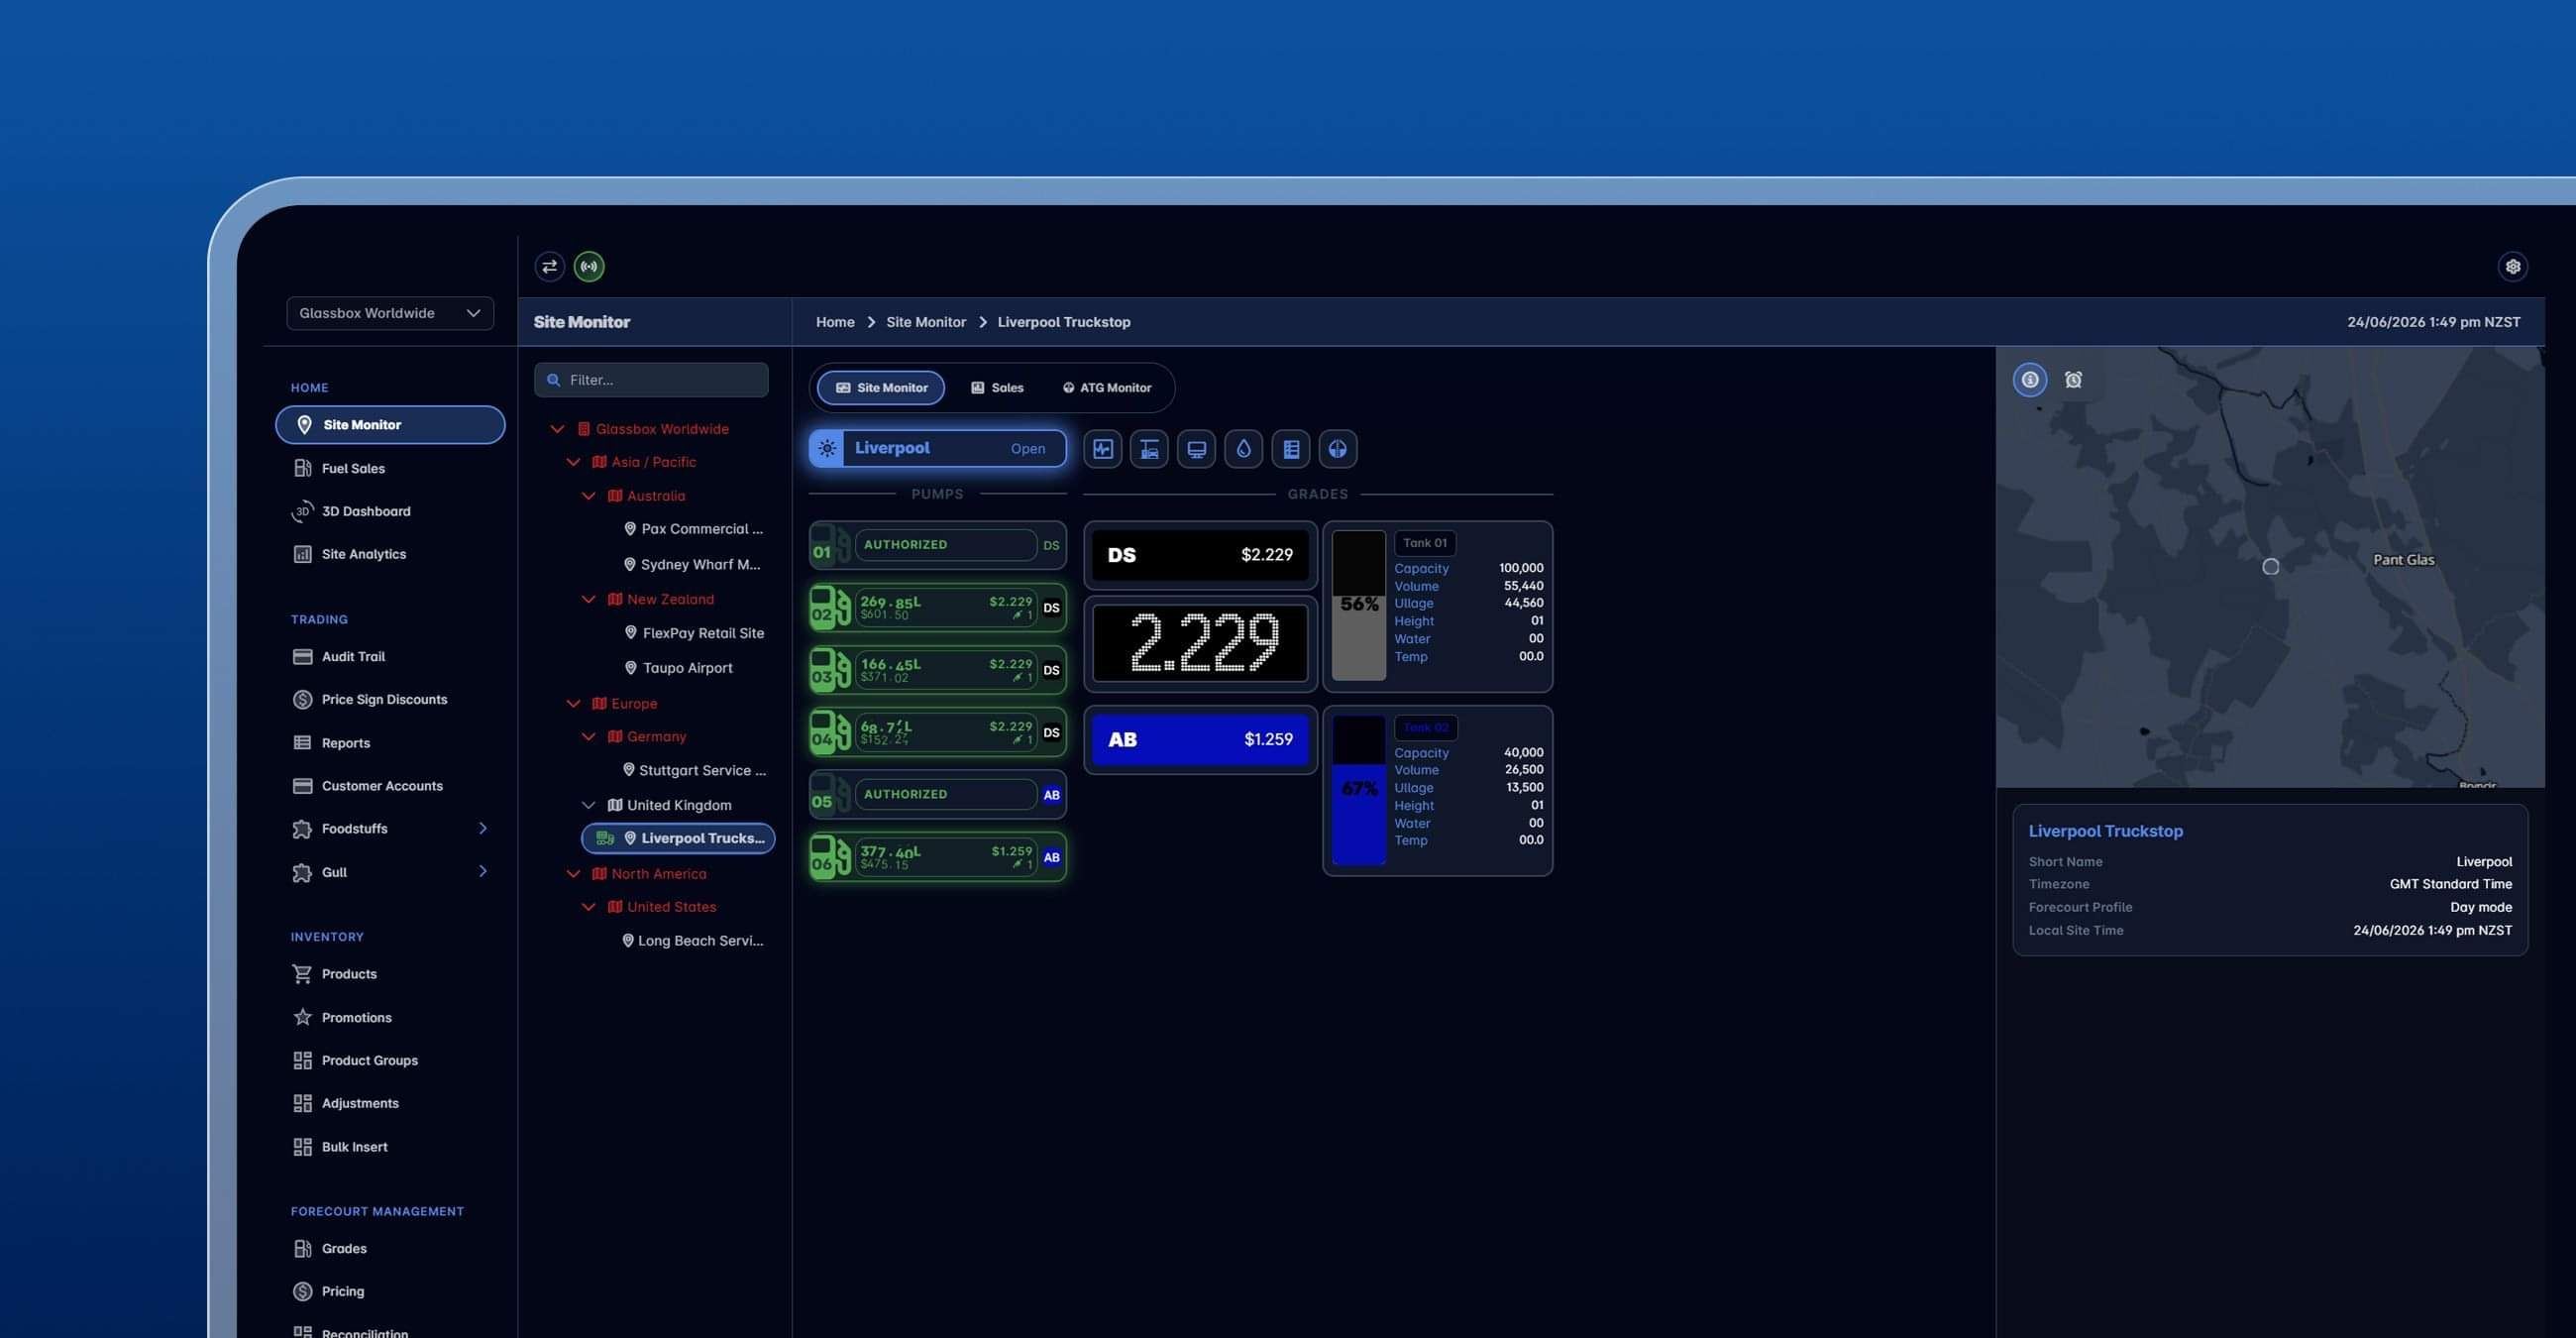Select Site Monitor in the sidebar
The height and width of the screenshot is (1338, 2576).
point(390,424)
